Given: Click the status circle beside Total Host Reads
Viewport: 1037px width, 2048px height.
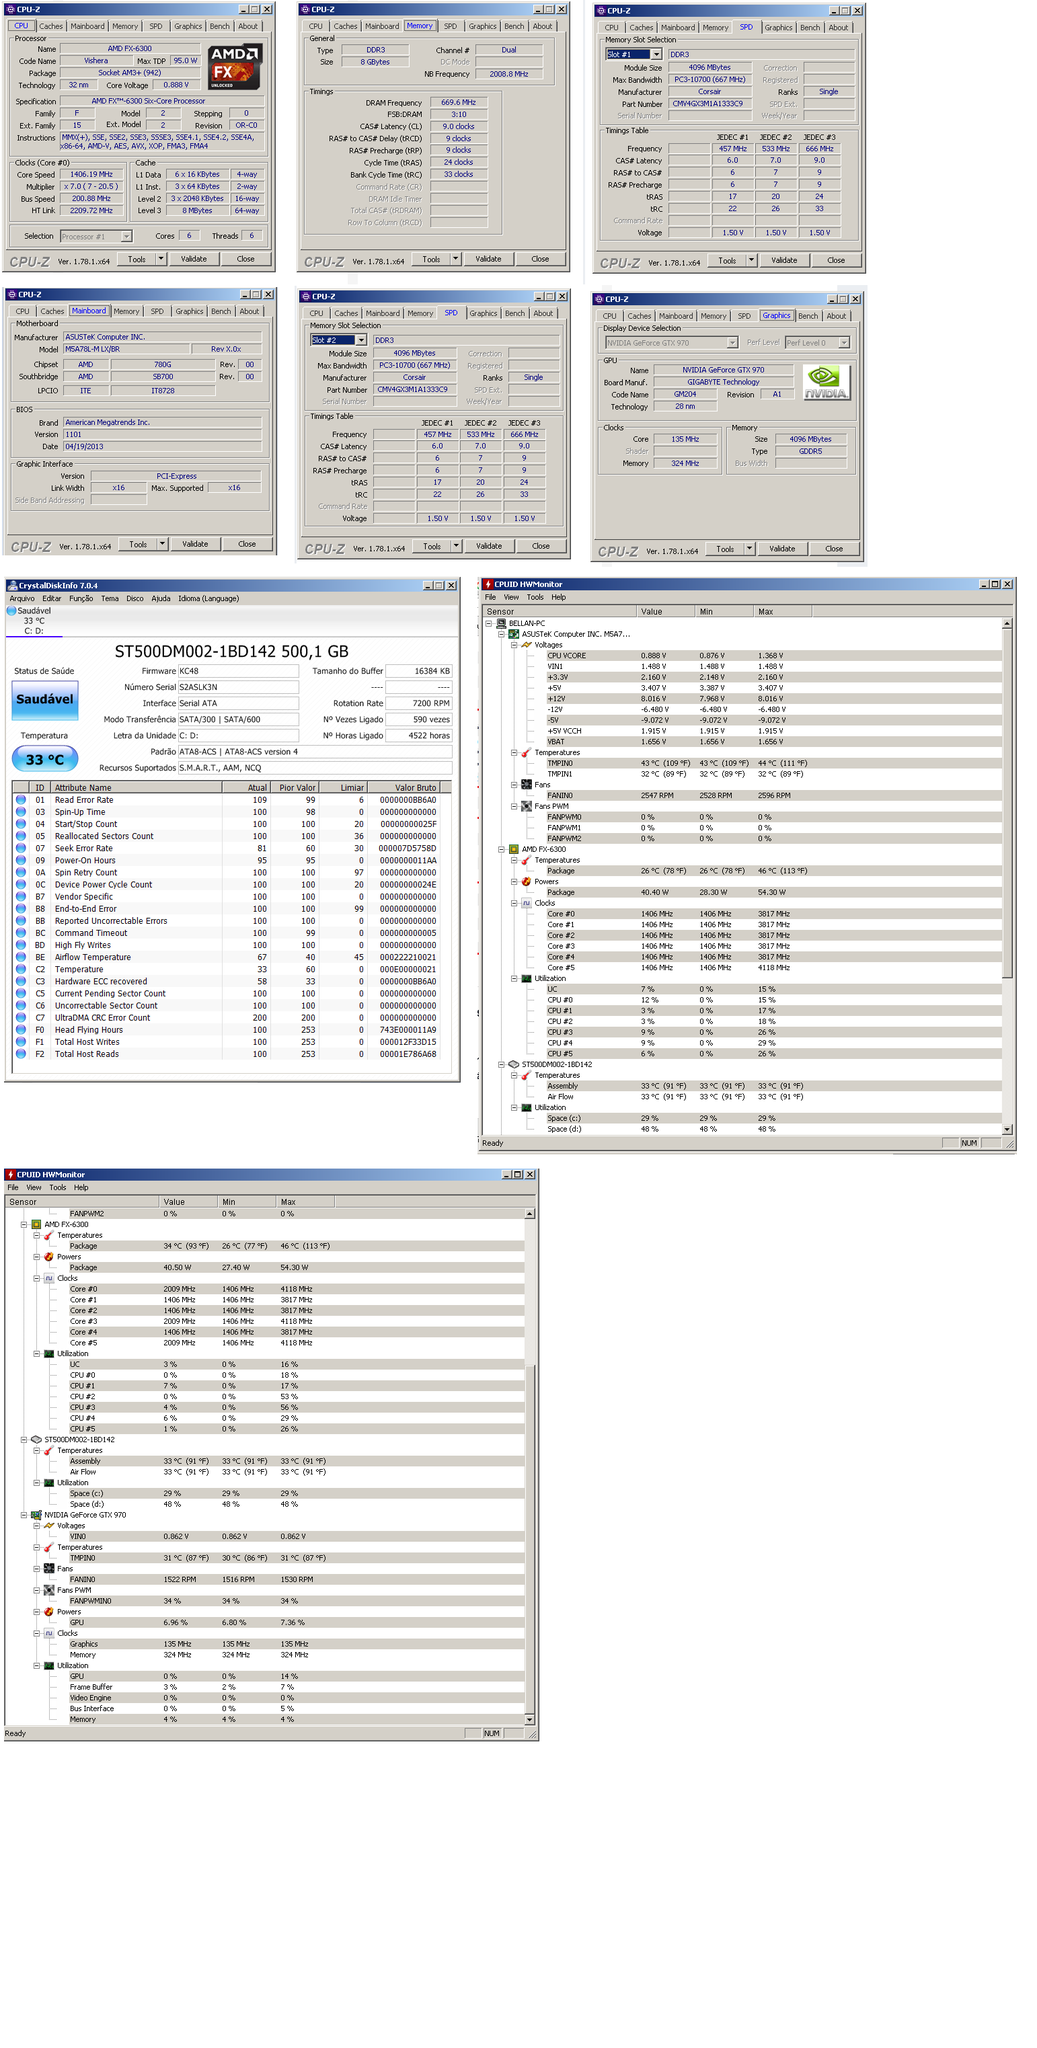Looking at the screenshot, I should click(x=21, y=1054).
